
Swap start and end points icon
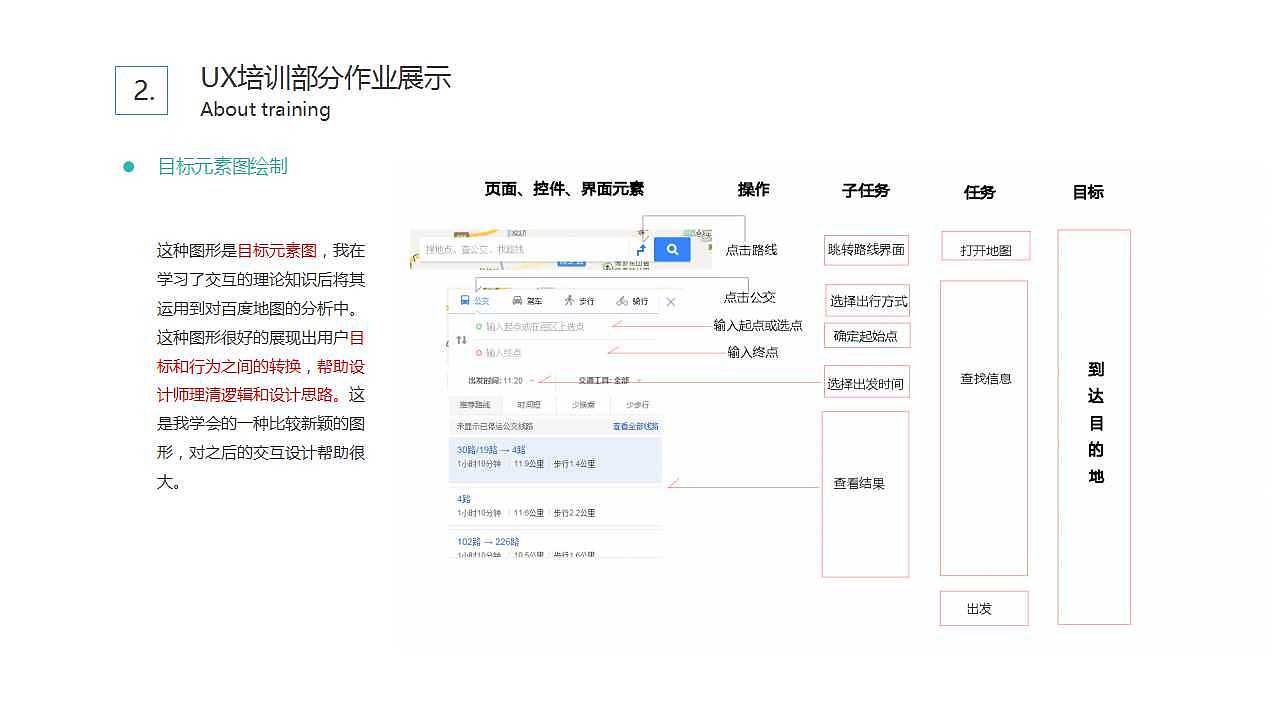[461, 340]
